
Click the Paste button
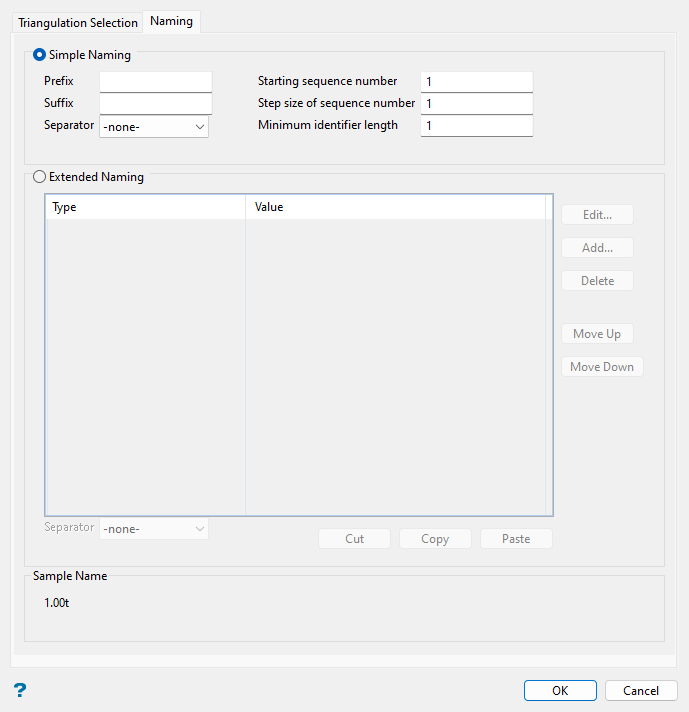[x=516, y=539]
